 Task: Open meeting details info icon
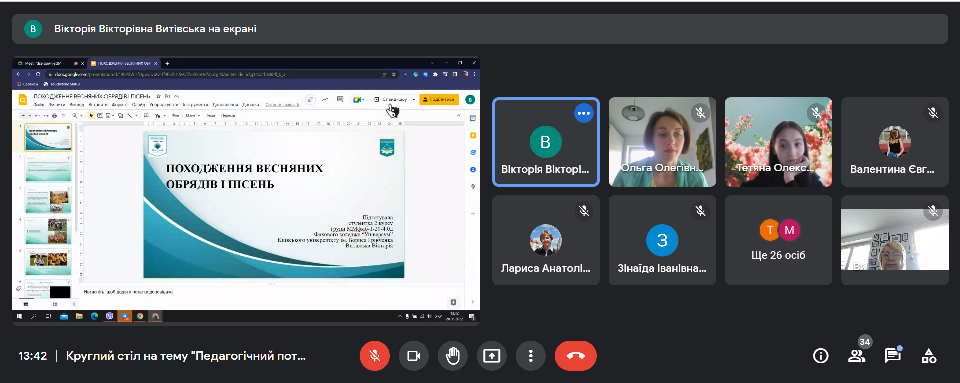pyautogui.click(x=820, y=355)
